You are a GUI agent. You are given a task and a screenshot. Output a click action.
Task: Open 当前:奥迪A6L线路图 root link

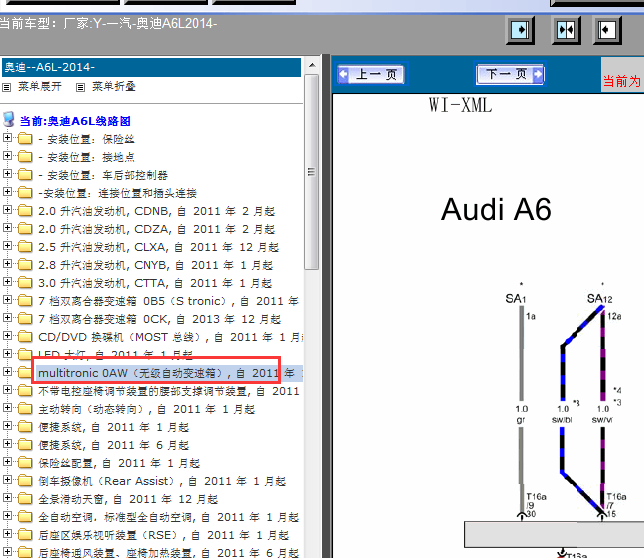point(75,121)
